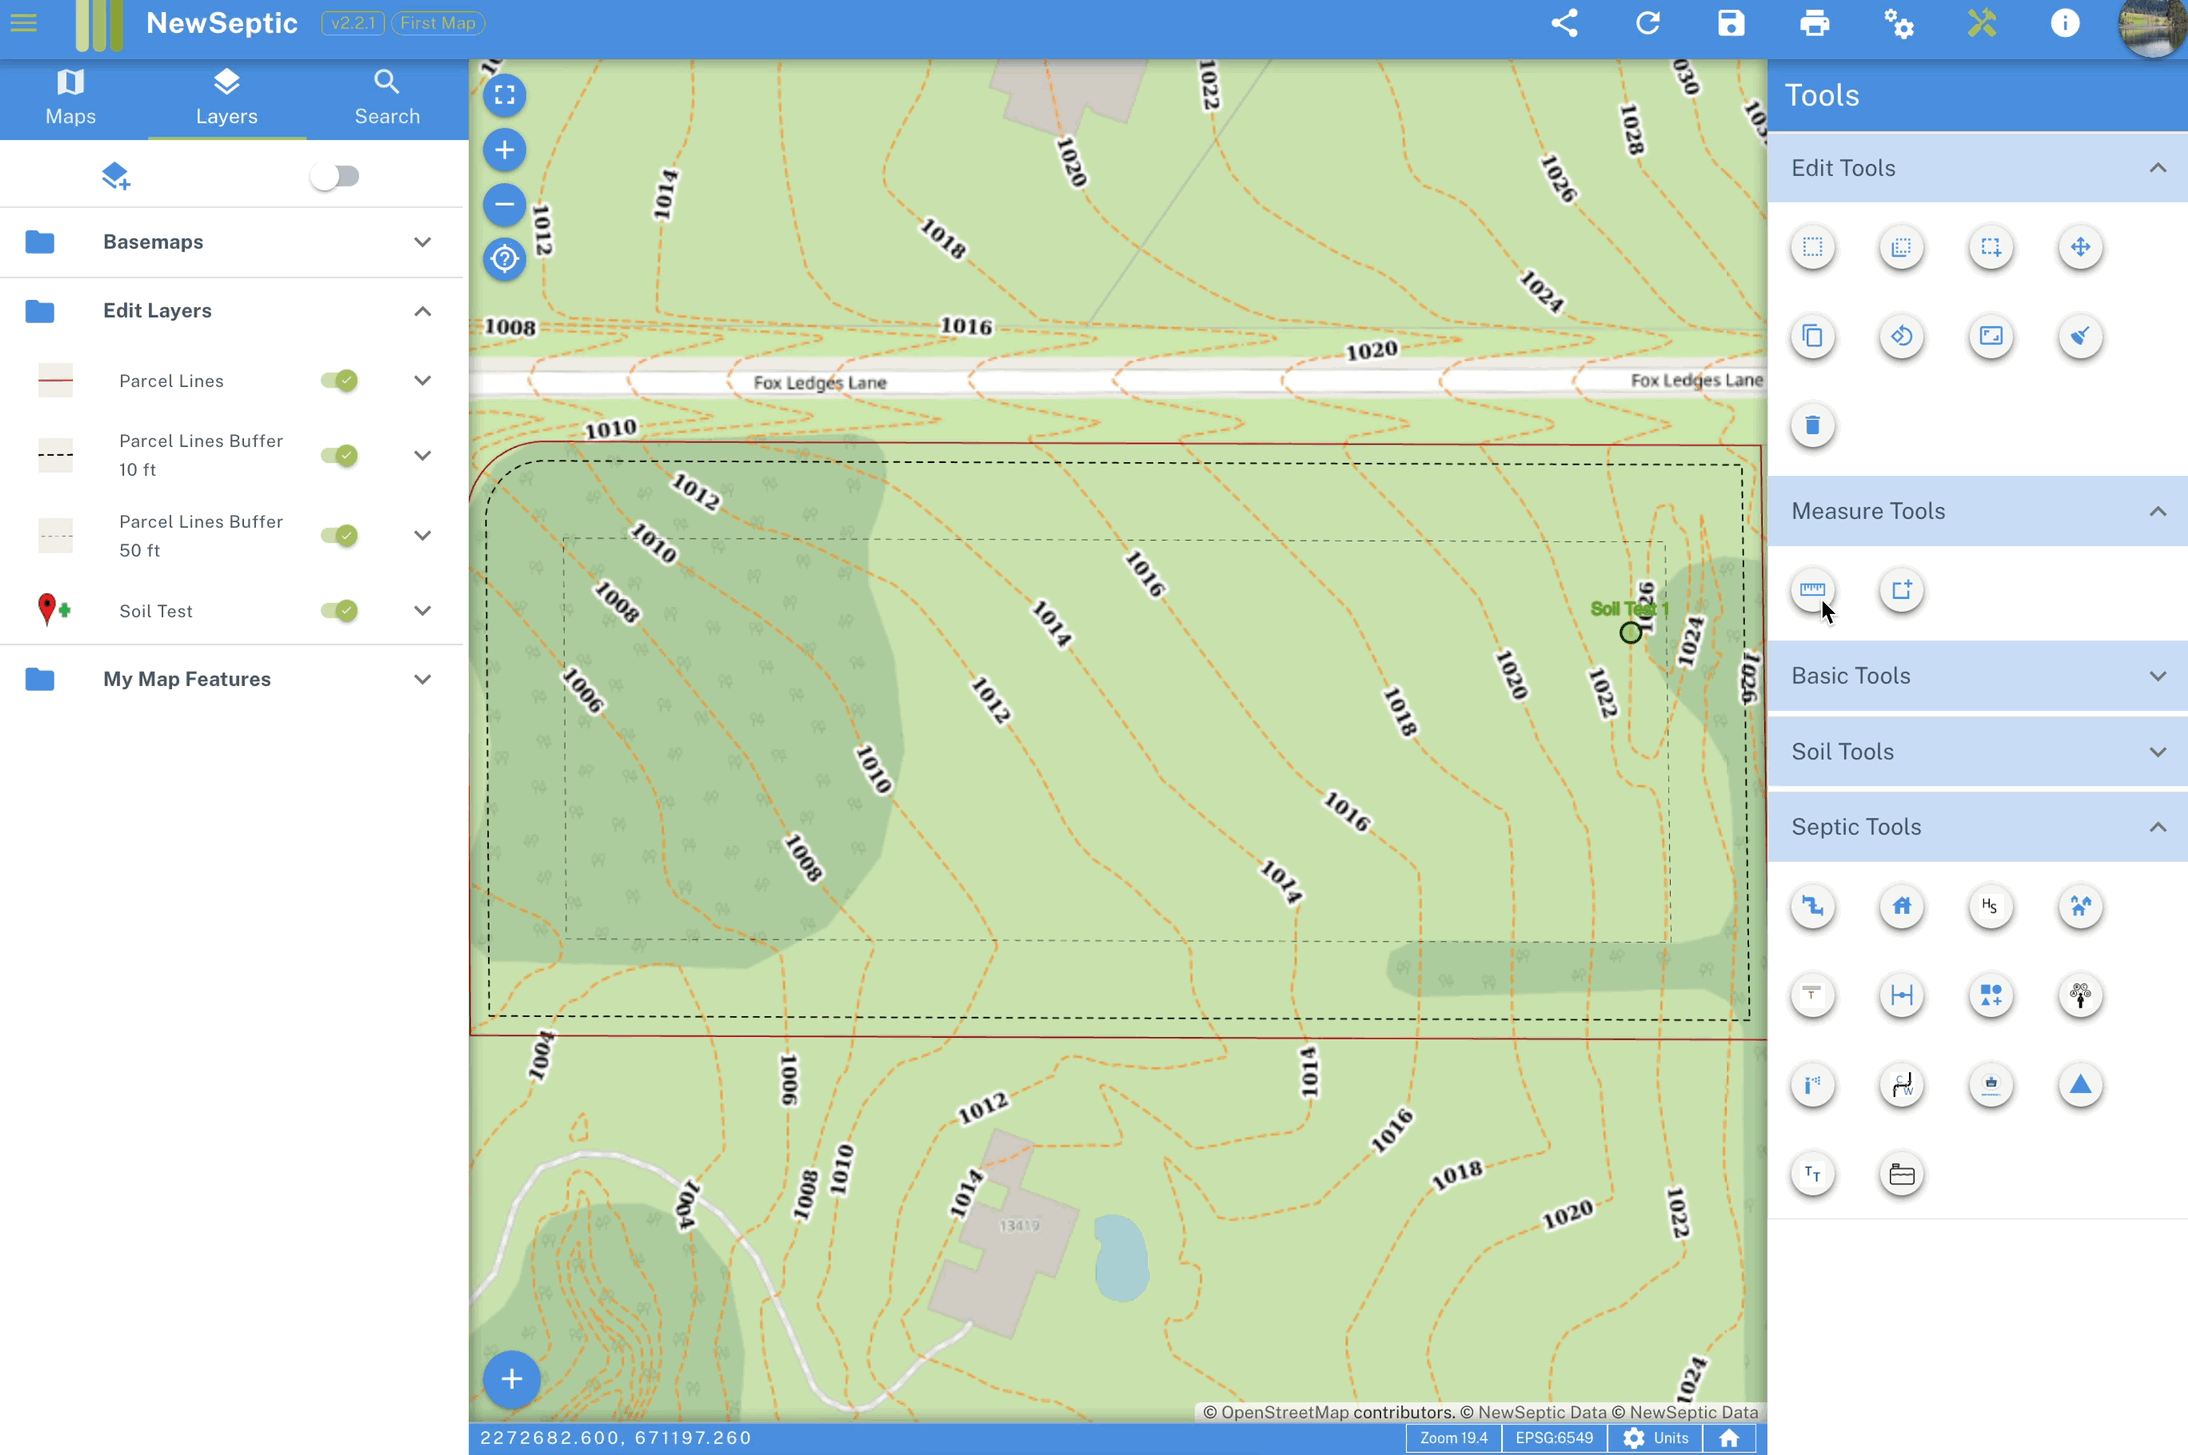Viewport: 2188px width, 1455px height.
Task: Collapse the Measure Tools section
Action: [1978, 512]
